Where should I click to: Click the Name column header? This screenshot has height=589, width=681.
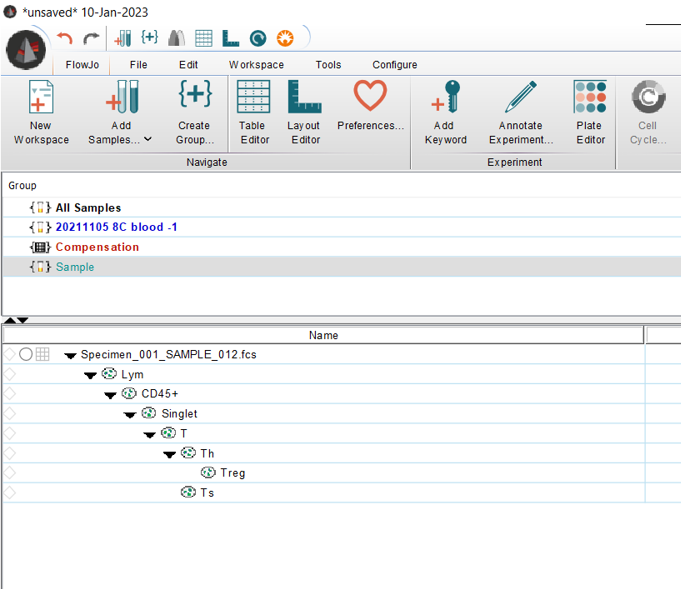(x=323, y=335)
